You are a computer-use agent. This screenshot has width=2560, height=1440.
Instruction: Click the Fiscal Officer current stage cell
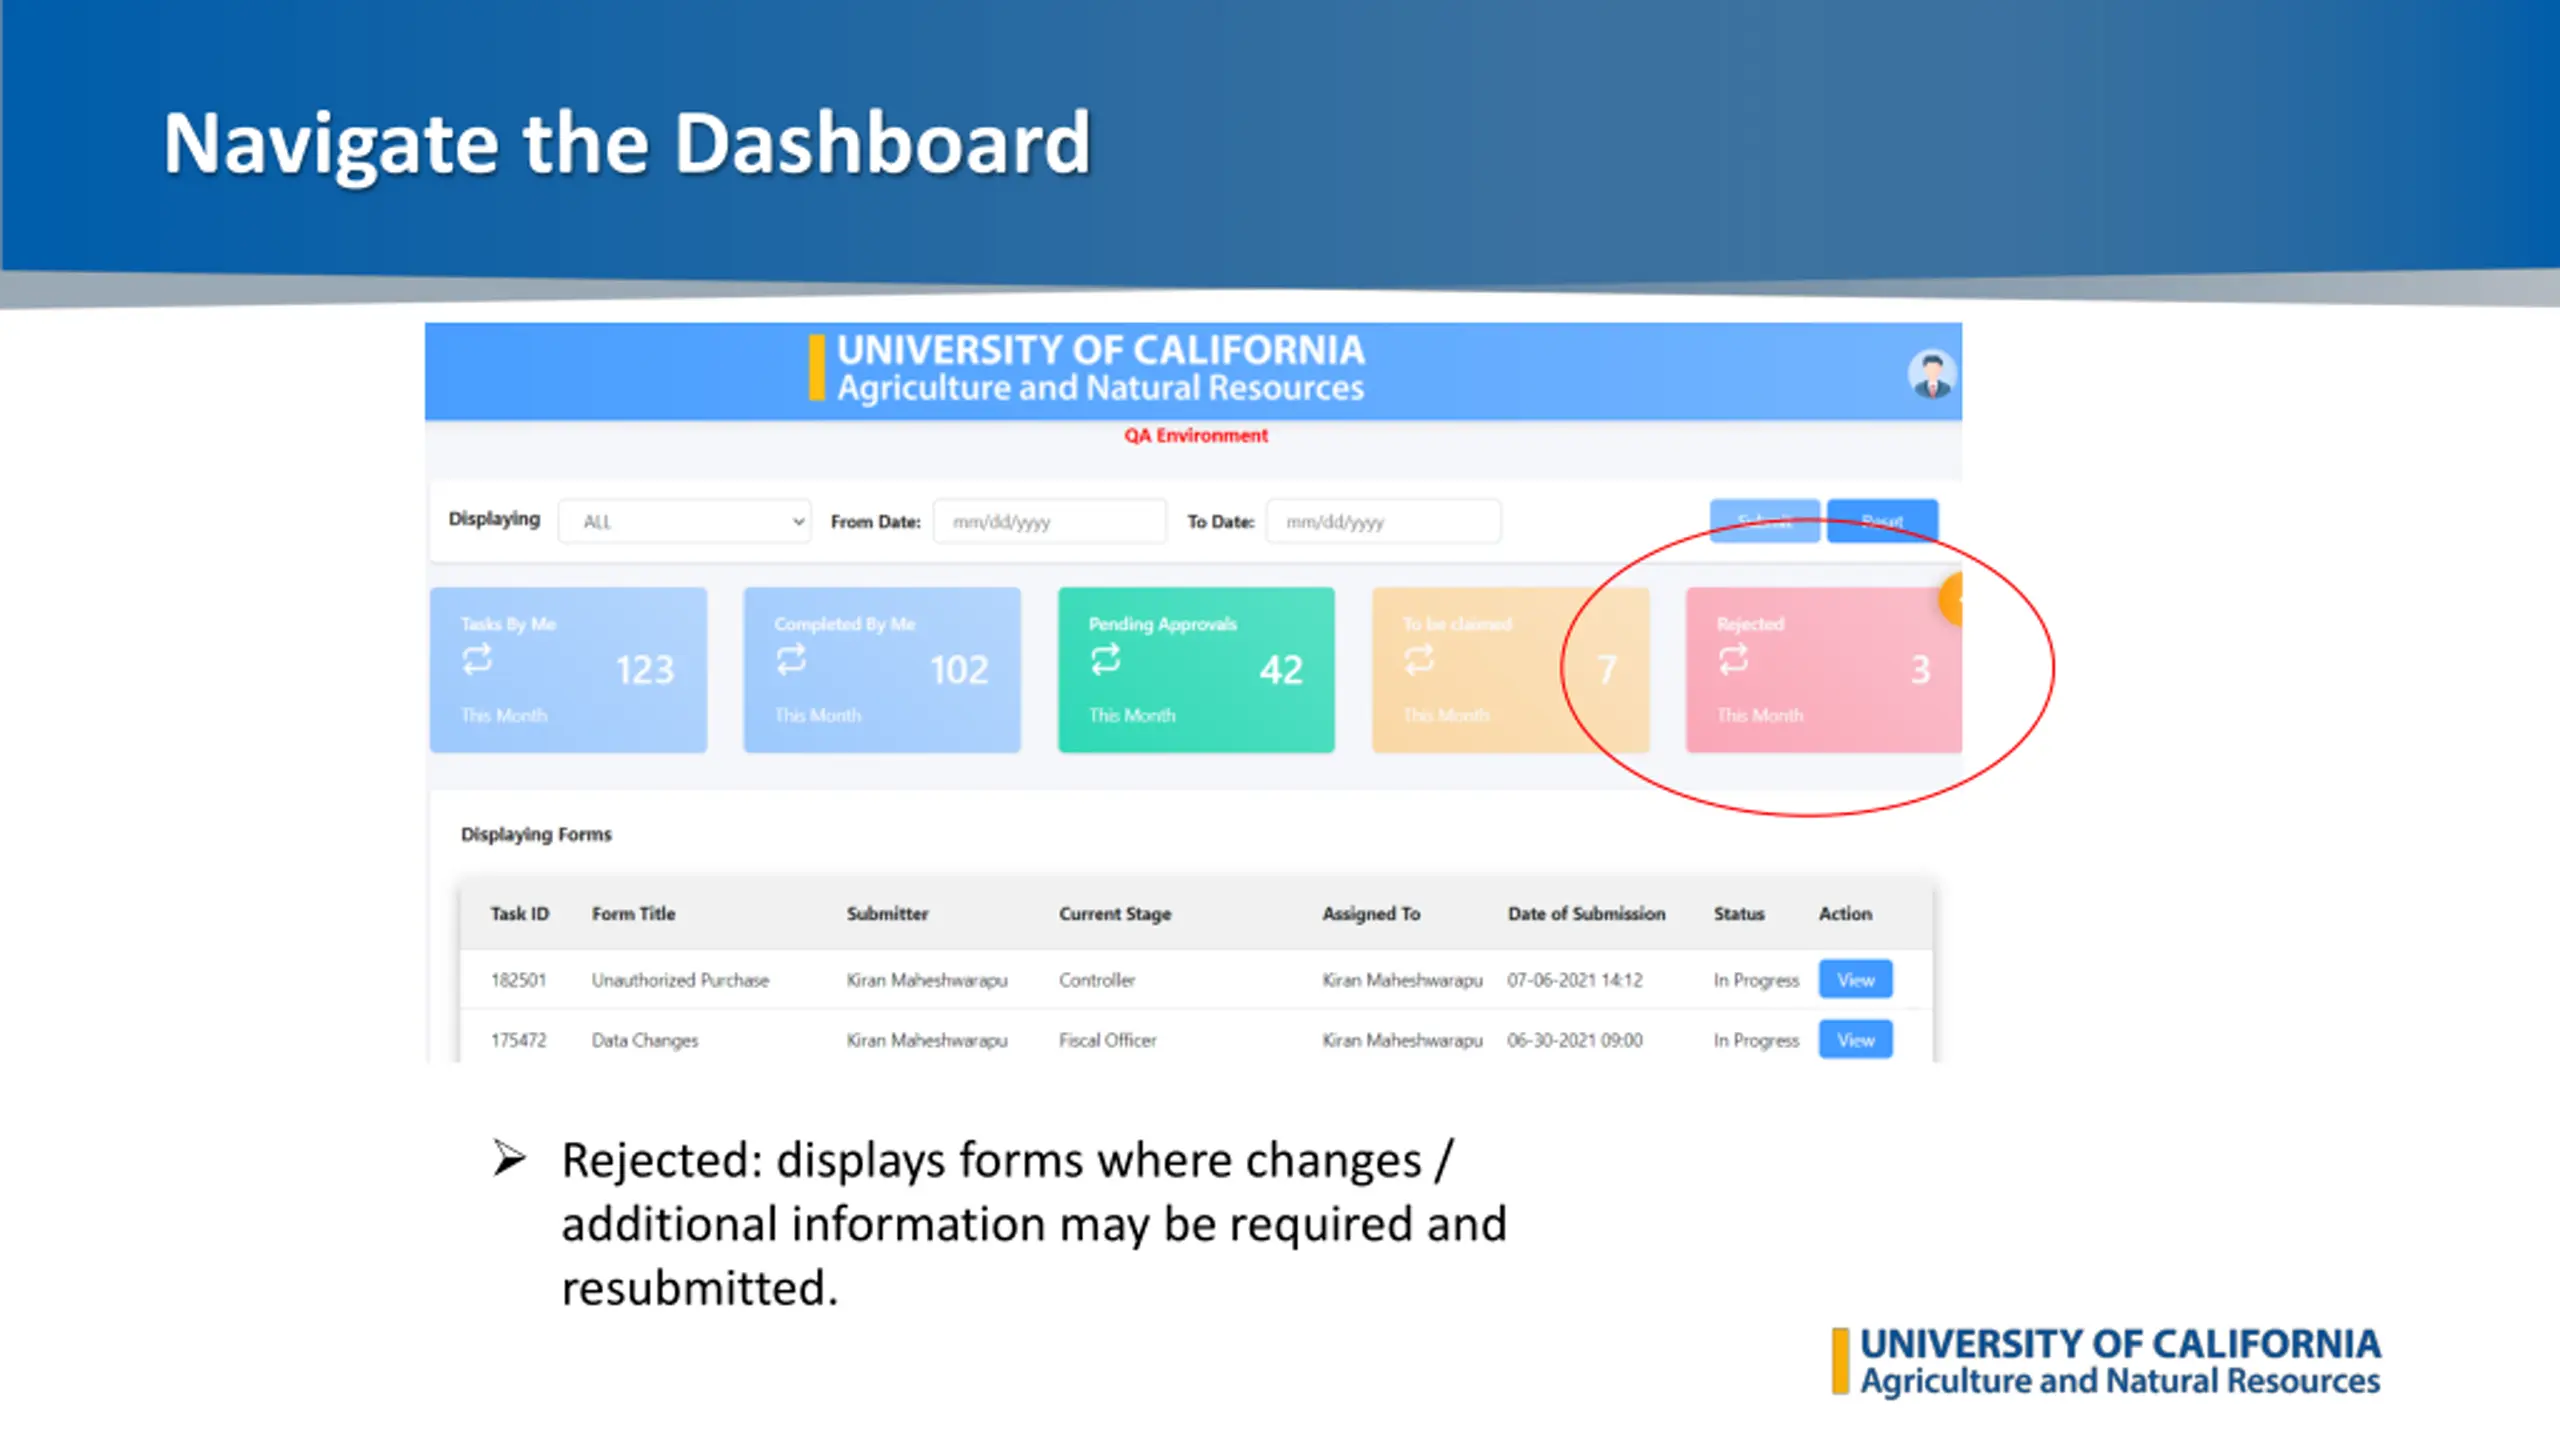(x=1107, y=1040)
